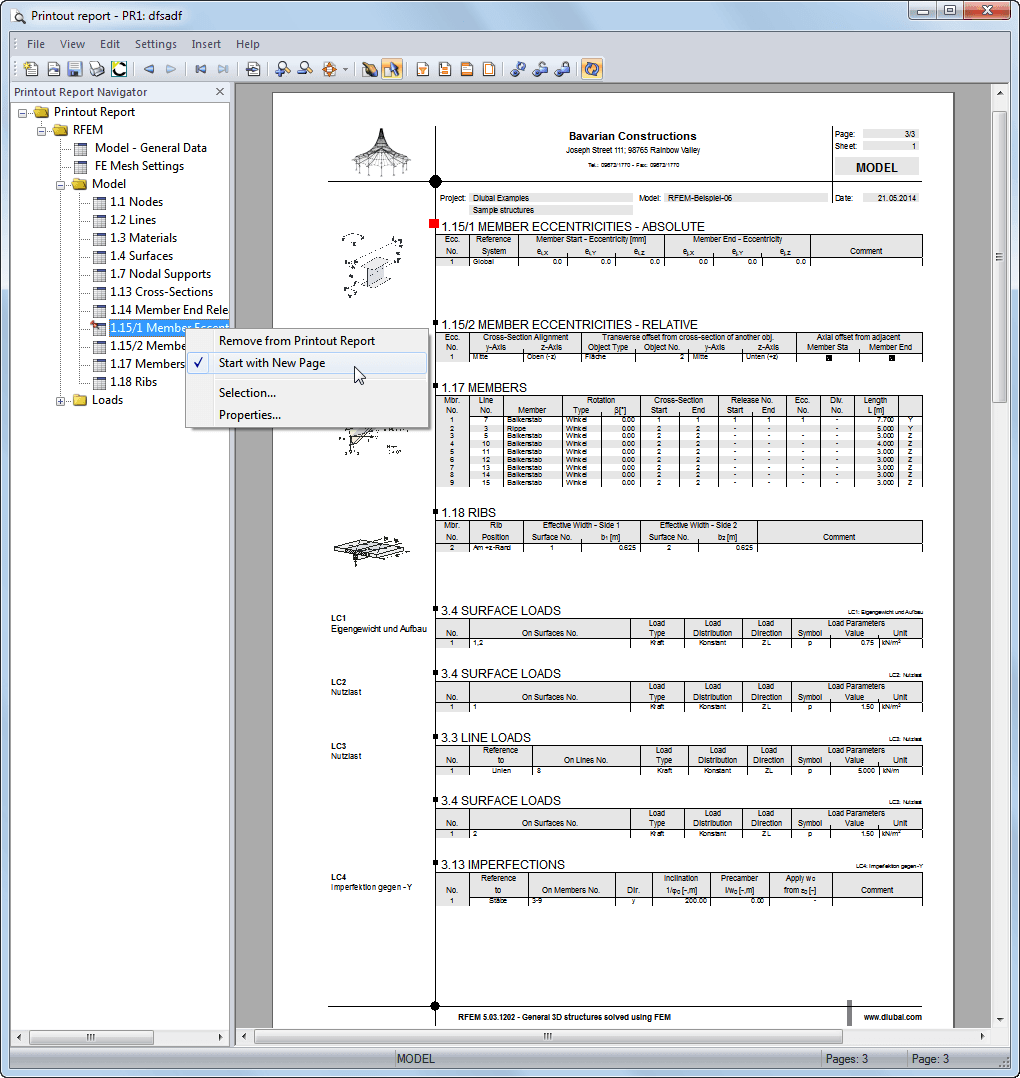Click the orange page filter icon
Image resolution: width=1020 pixels, height=1078 pixels.
point(423,69)
